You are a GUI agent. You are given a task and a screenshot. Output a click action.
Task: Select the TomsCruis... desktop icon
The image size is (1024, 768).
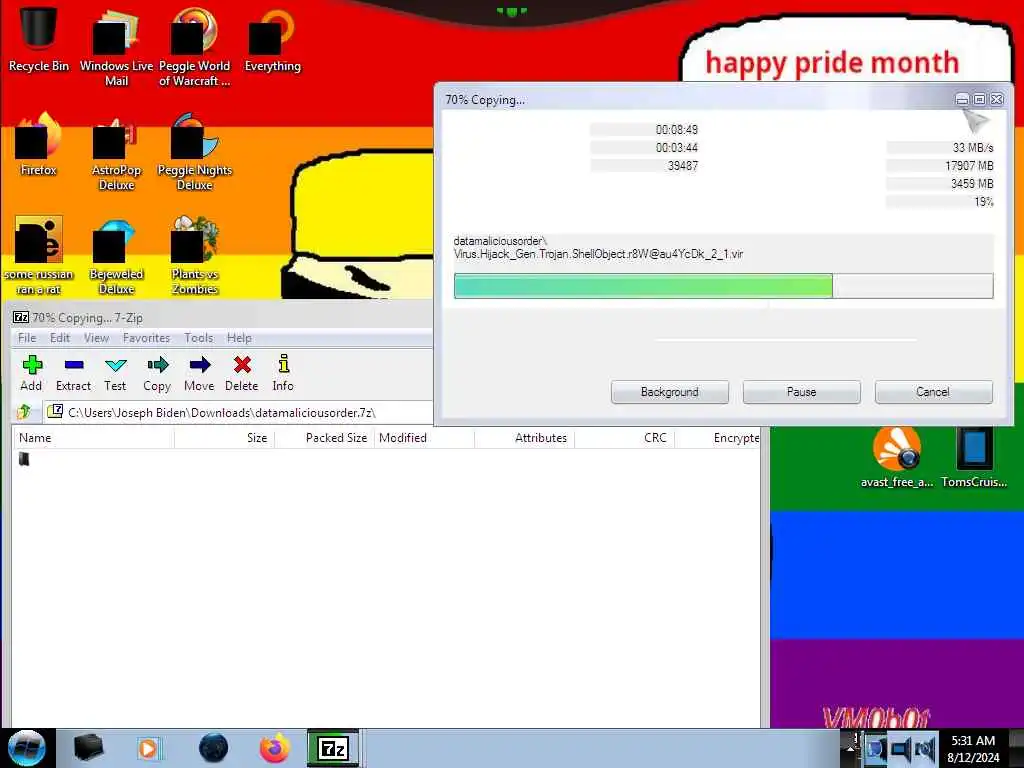(974, 457)
